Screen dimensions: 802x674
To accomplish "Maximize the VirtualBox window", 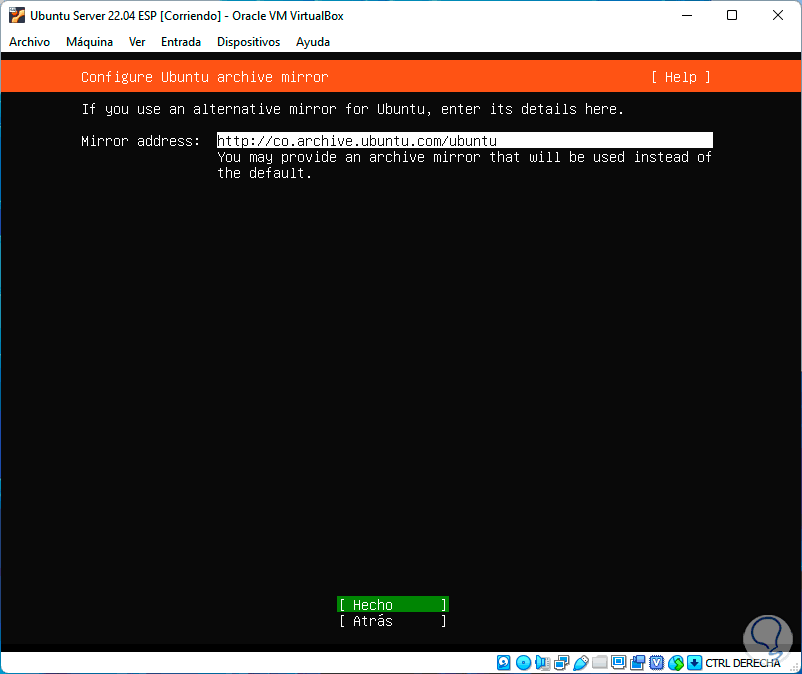I will tap(732, 15).
